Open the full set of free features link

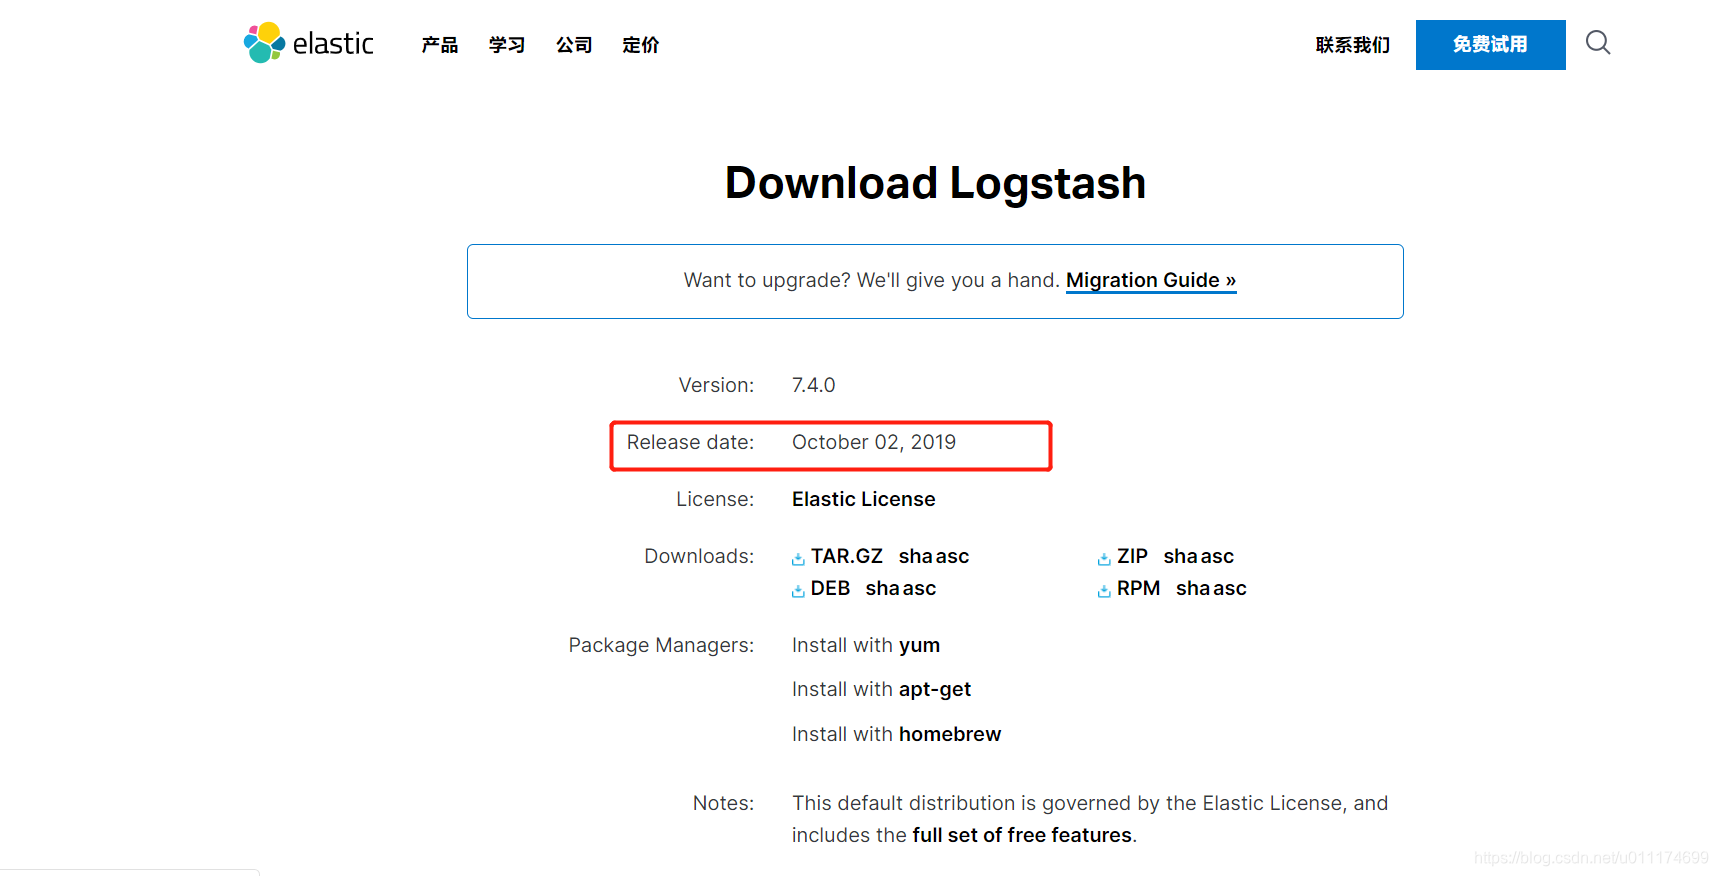1022,835
